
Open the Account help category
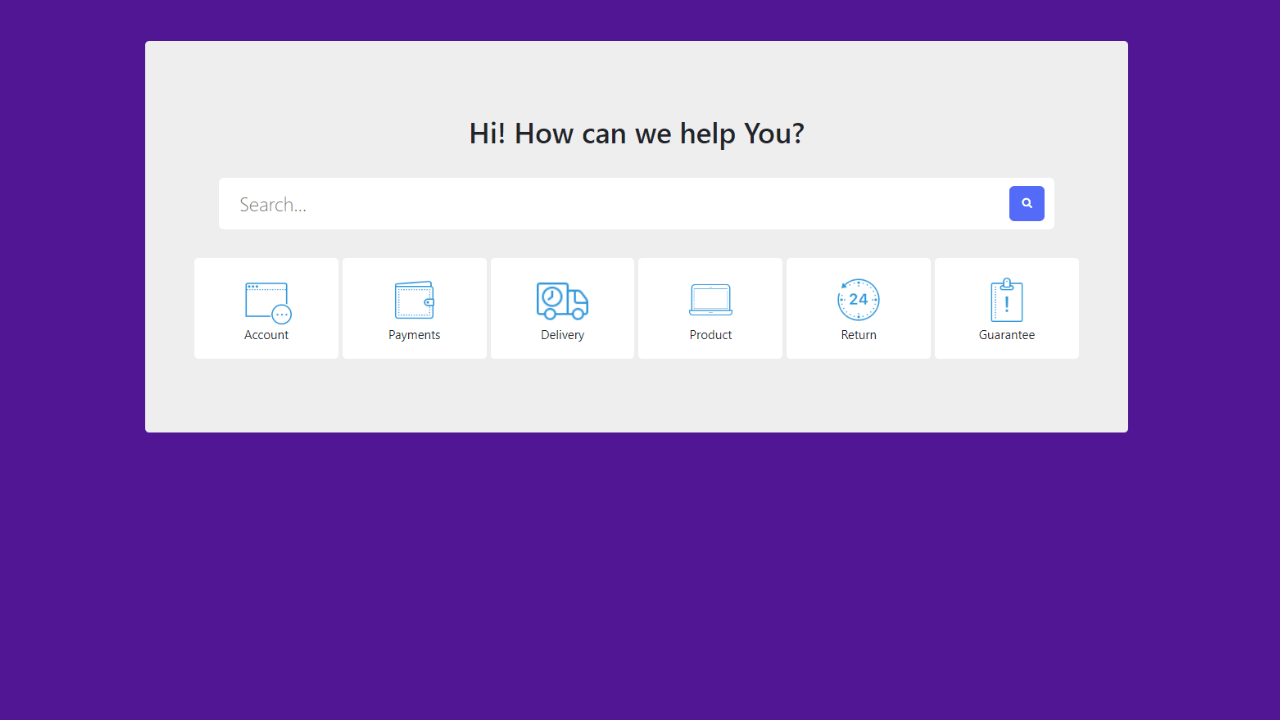(x=266, y=308)
